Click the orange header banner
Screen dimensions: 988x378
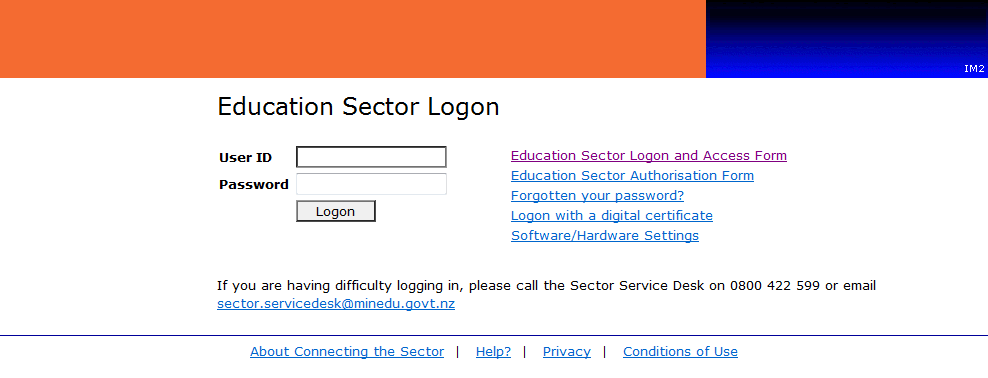coord(353,38)
